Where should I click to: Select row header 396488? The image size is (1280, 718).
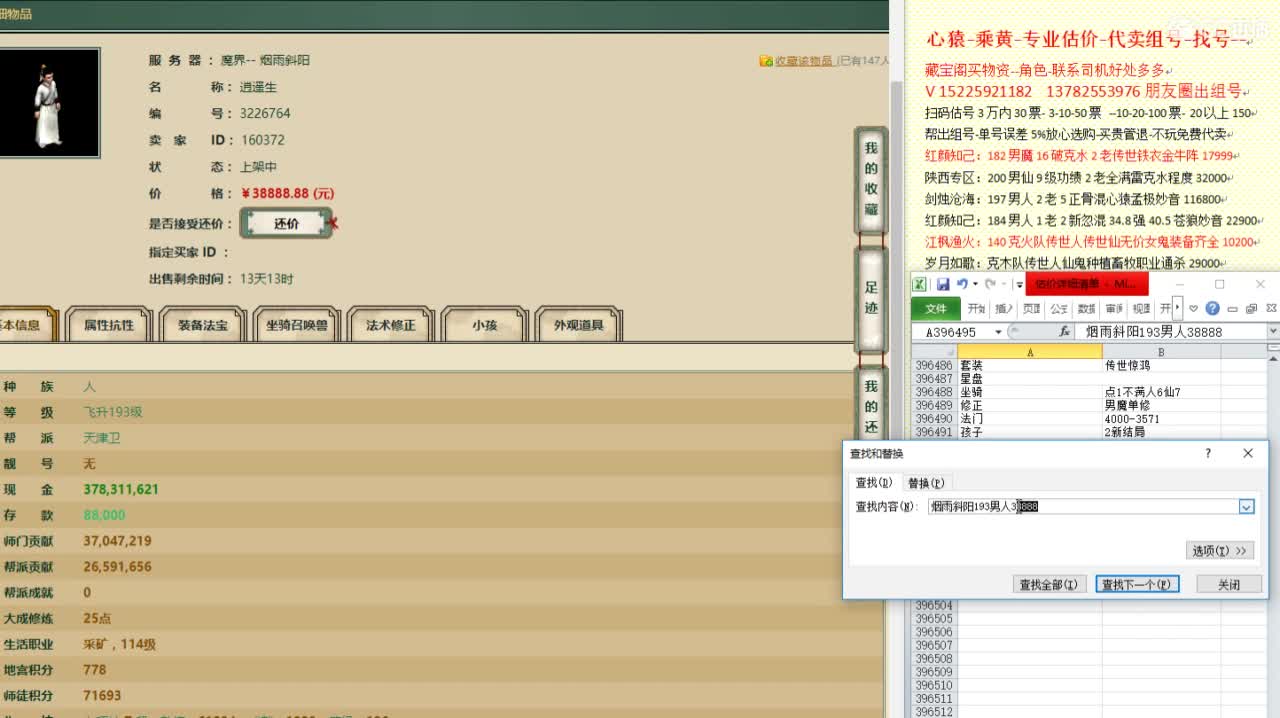point(934,393)
